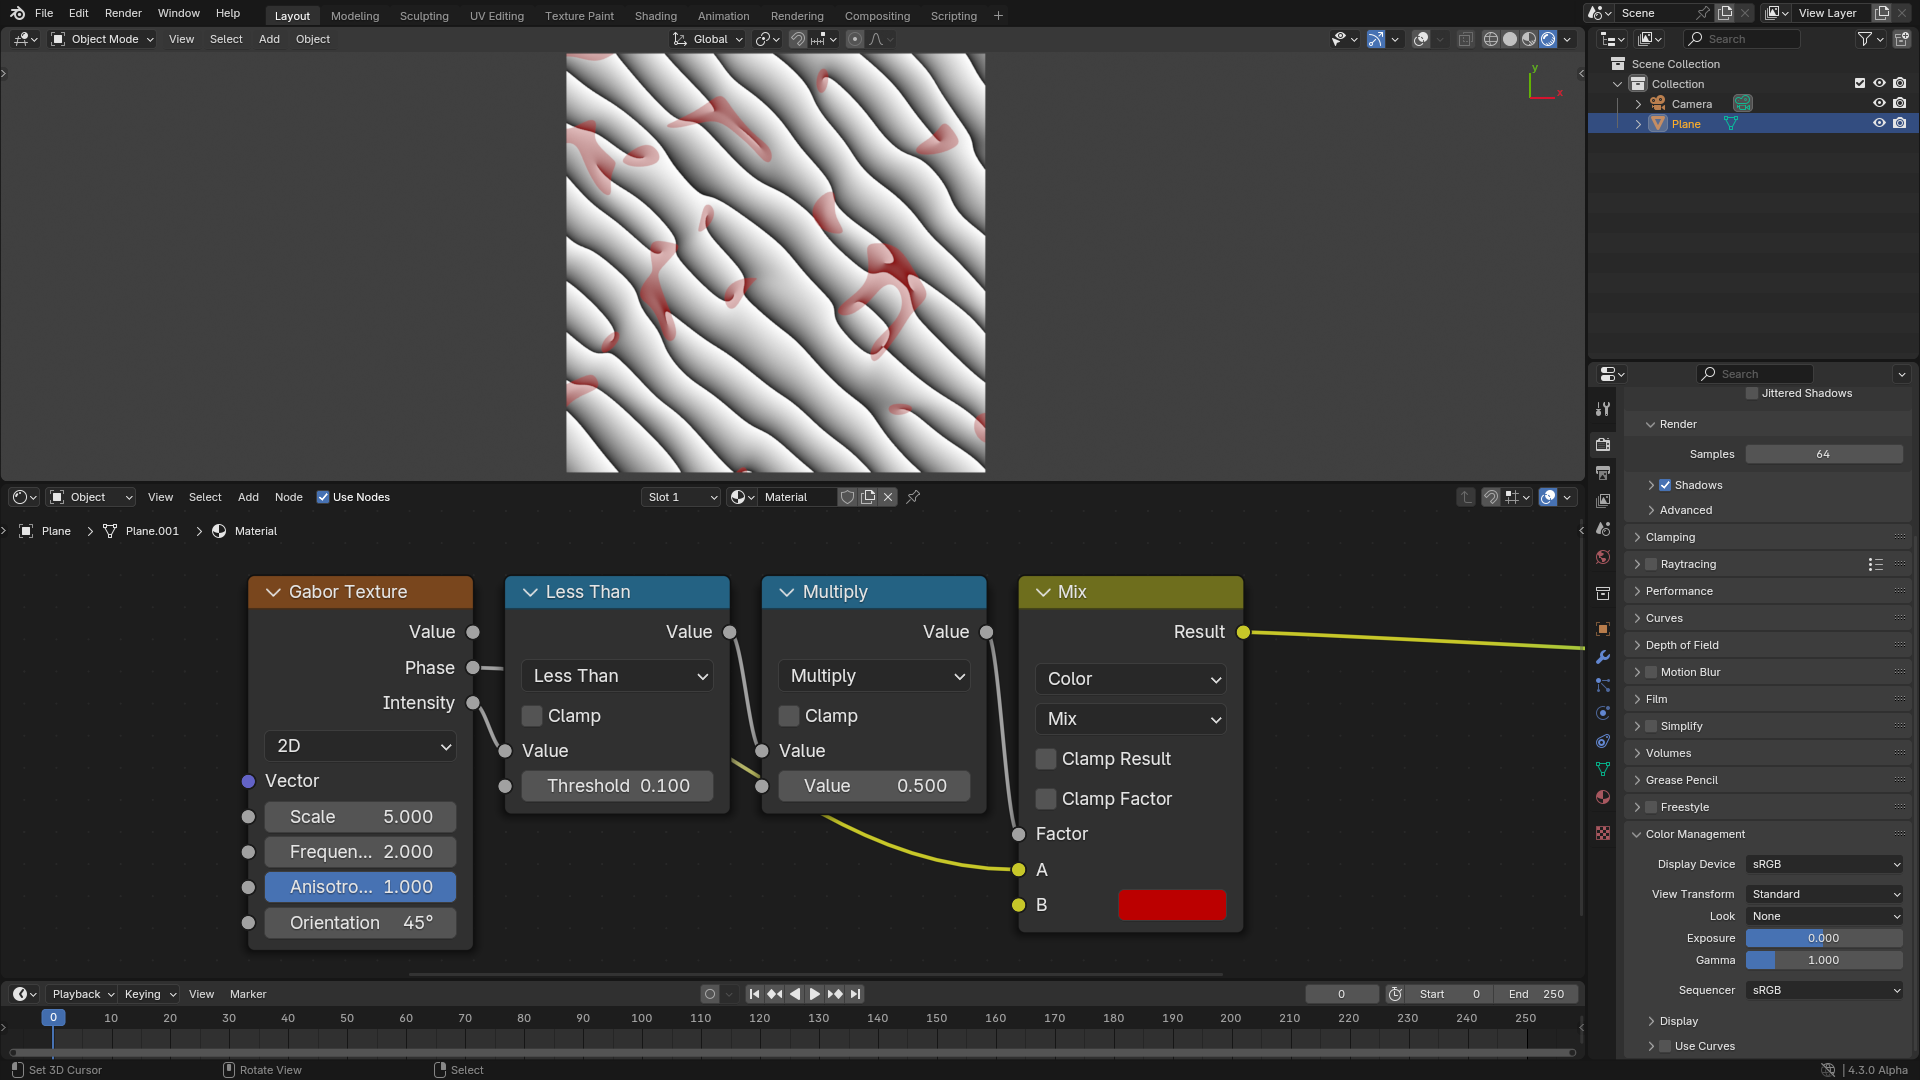This screenshot has height=1080, width=1920.
Task: Select the Object Properties icon
Action: pos(1604,628)
